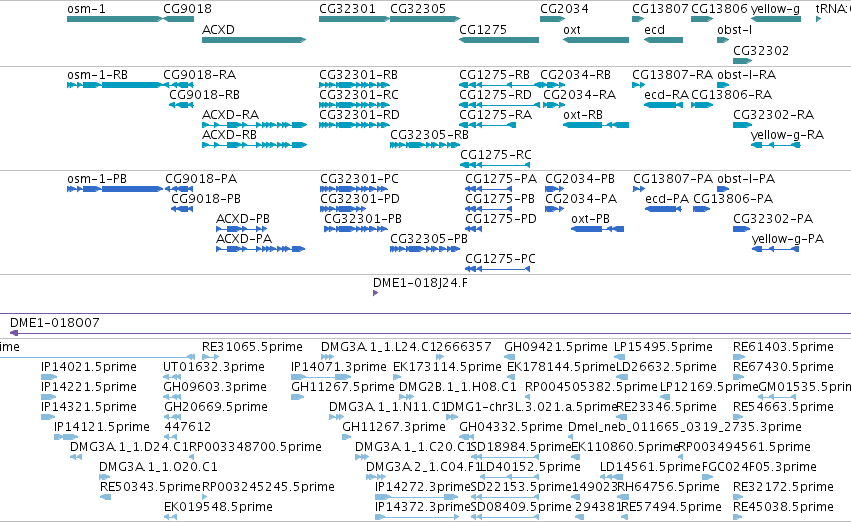Click the LP15495.5prime EST label

663,347
